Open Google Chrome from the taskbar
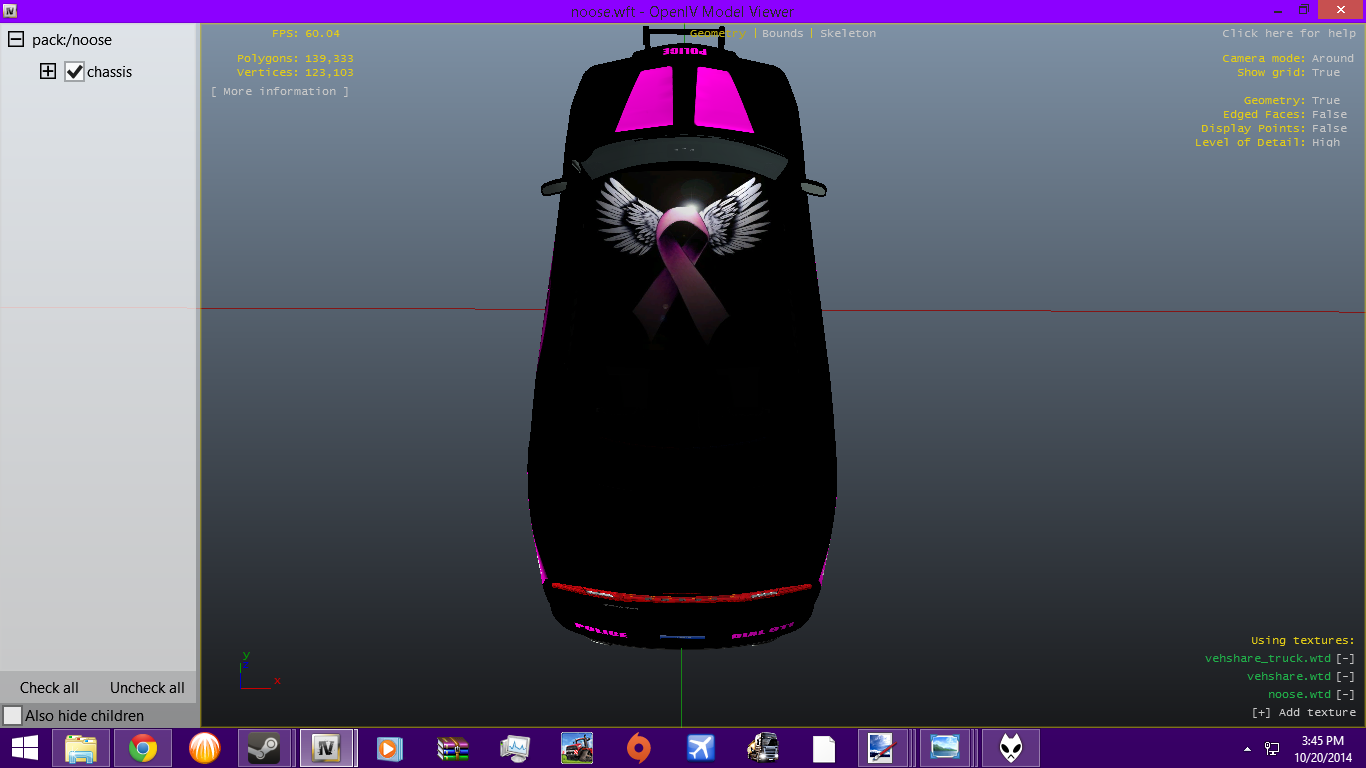The image size is (1366, 768). [142, 748]
